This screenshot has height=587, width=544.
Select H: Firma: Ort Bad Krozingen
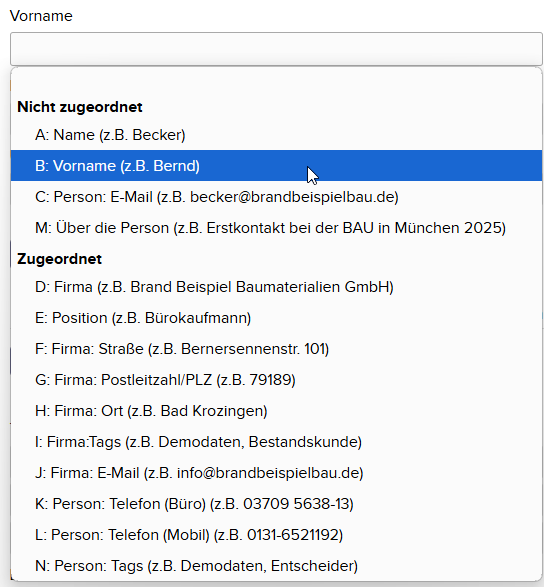pos(276,411)
